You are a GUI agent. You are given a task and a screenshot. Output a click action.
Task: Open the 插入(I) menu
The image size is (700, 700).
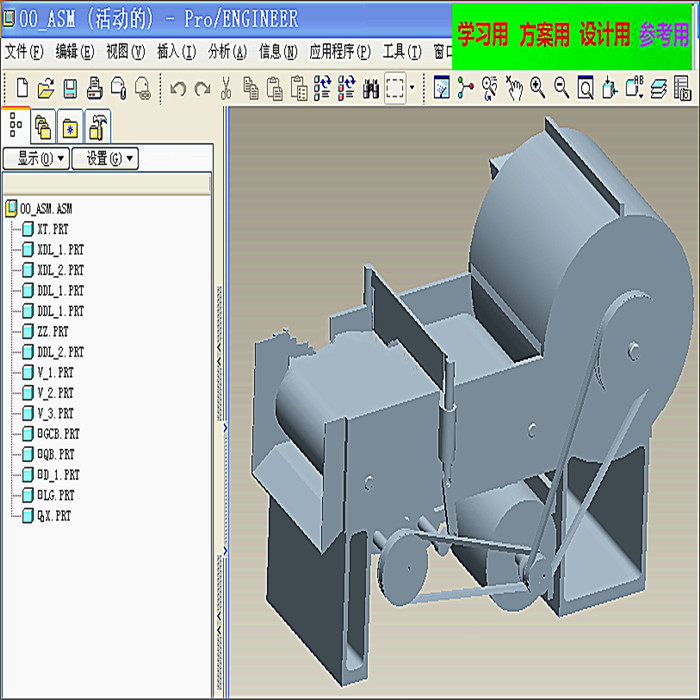[x=177, y=52]
